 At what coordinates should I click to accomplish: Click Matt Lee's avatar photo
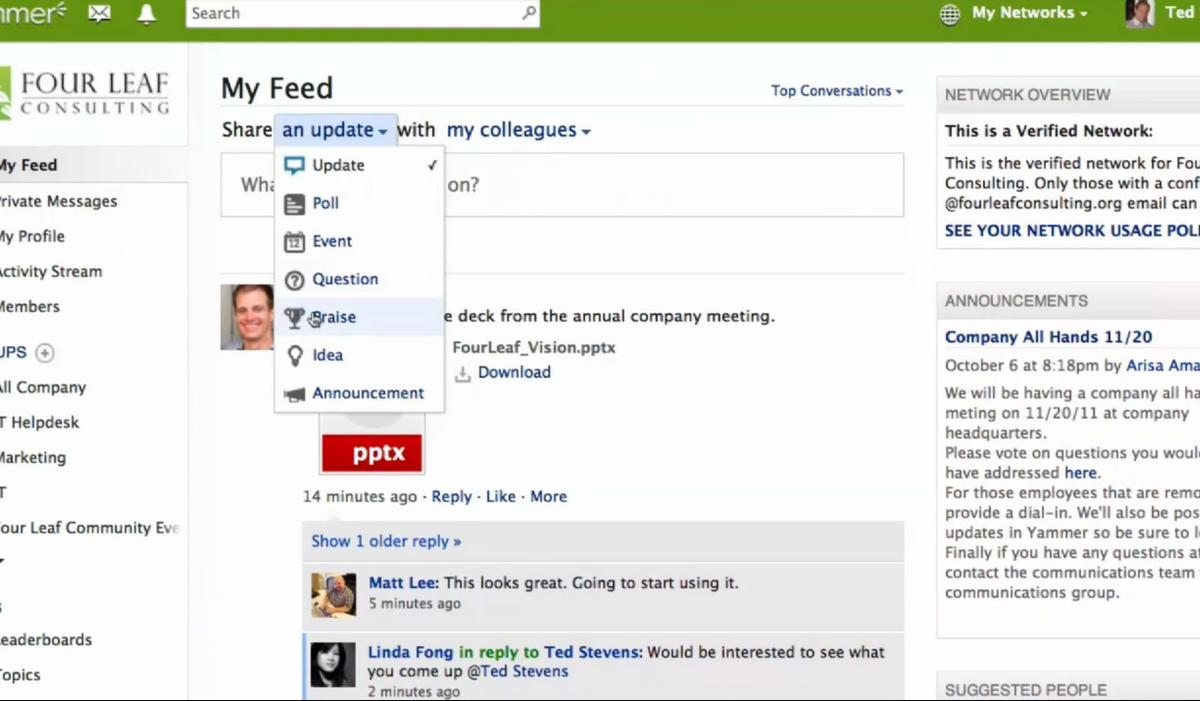(x=333, y=595)
